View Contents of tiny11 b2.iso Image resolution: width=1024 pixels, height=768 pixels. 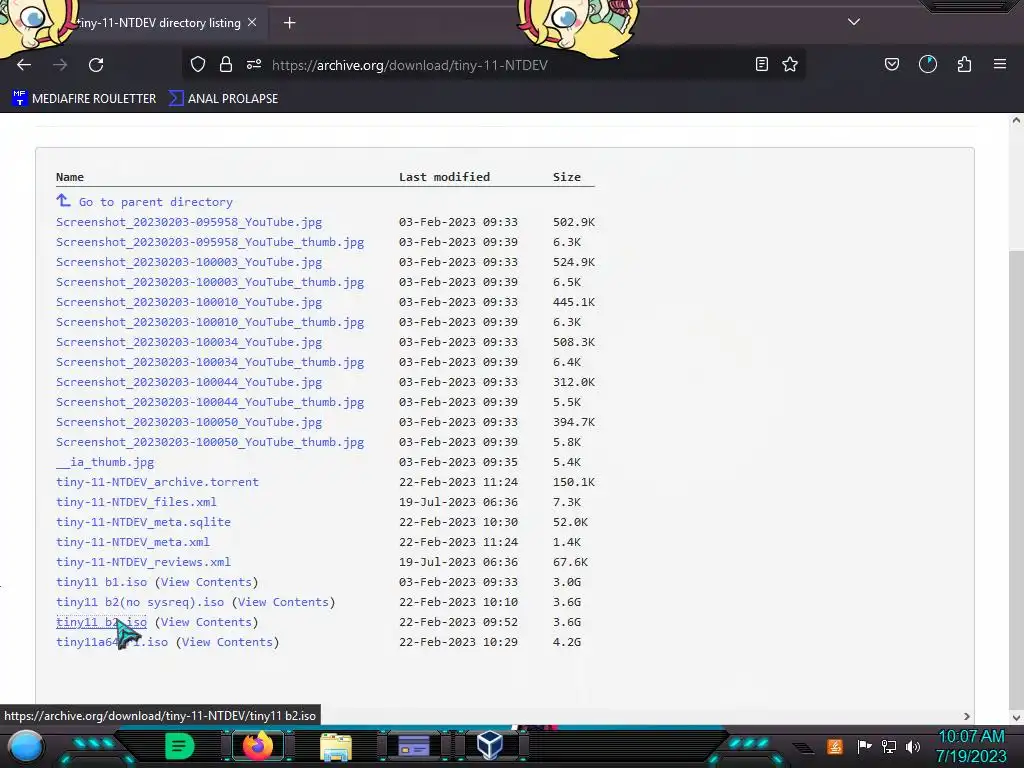(x=206, y=622)
